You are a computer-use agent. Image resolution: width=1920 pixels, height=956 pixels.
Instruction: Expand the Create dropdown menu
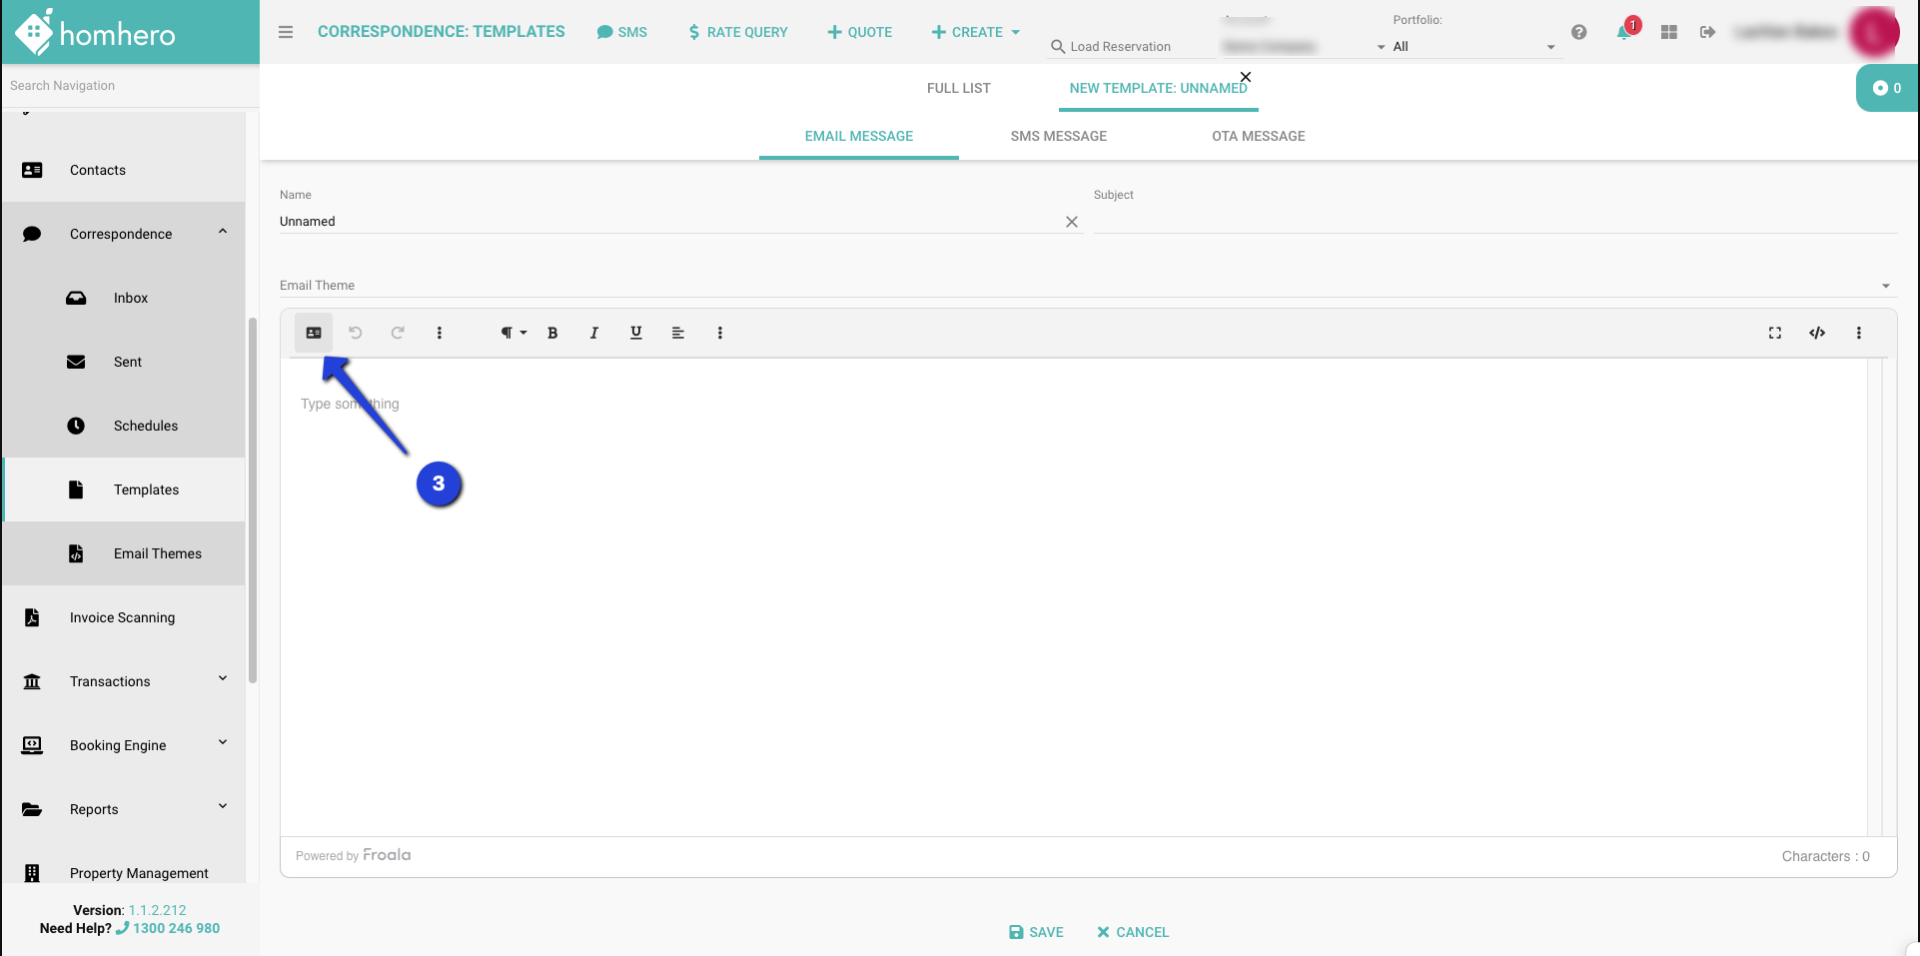tap(975, 32)
